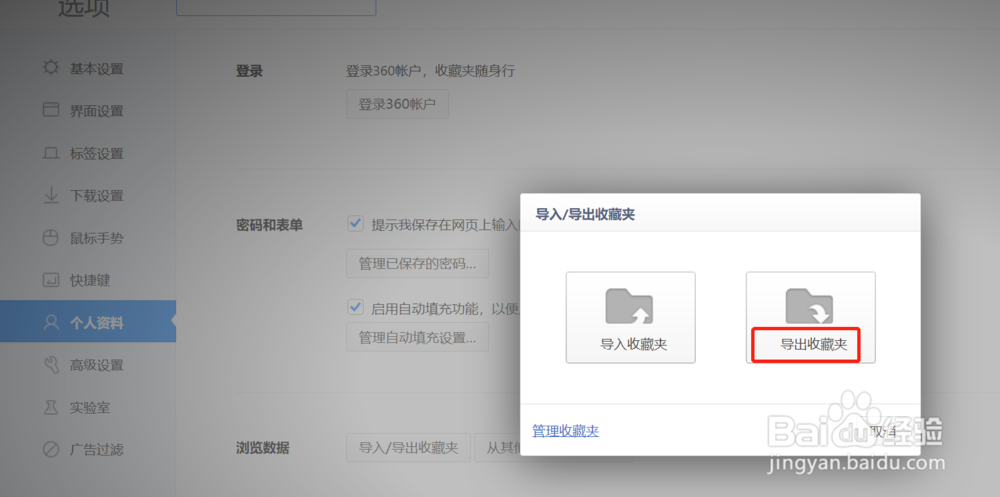Click 管理已保存的密码 button
This screenshot has height=497, width=1000.
[x=417, y=263]
